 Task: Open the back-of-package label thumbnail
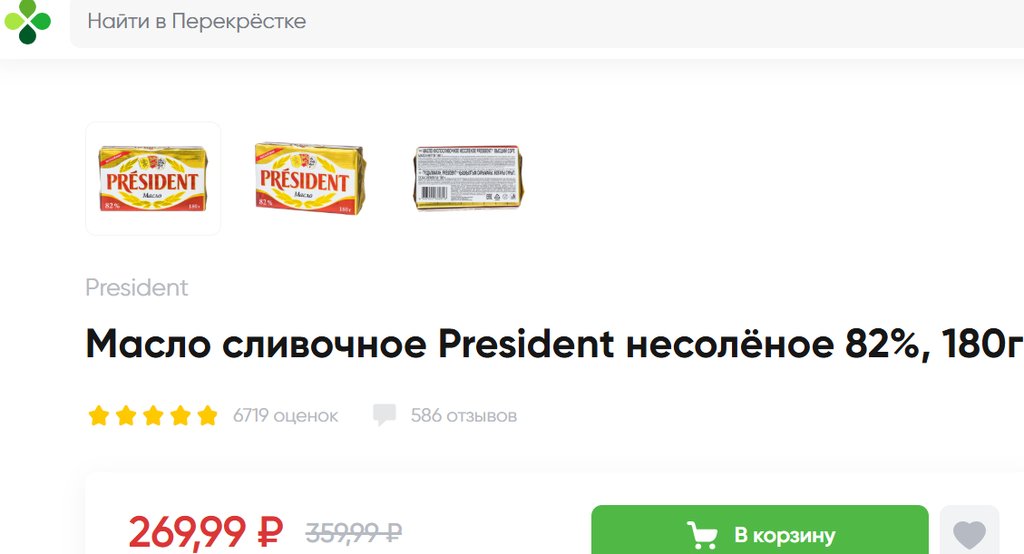point(468,178)
